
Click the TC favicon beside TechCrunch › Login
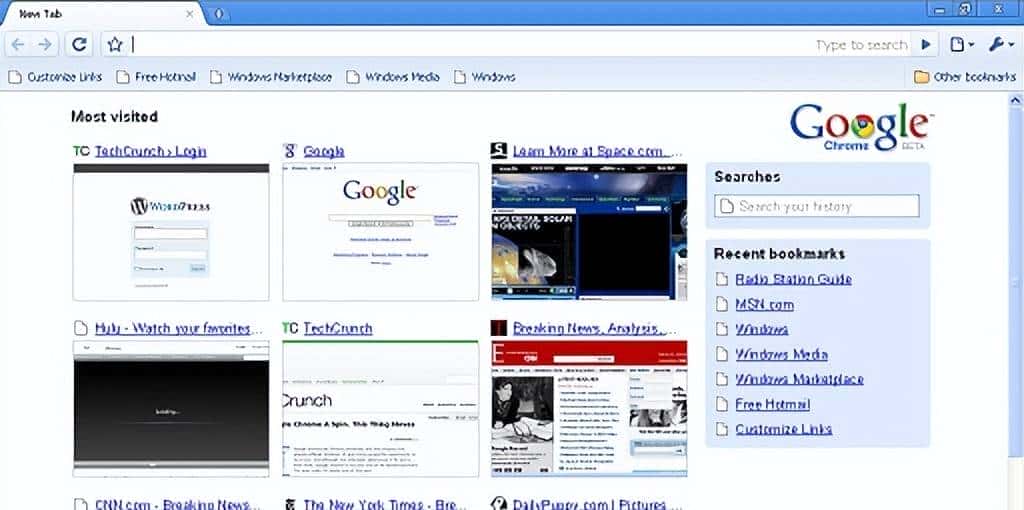[81, 151]
